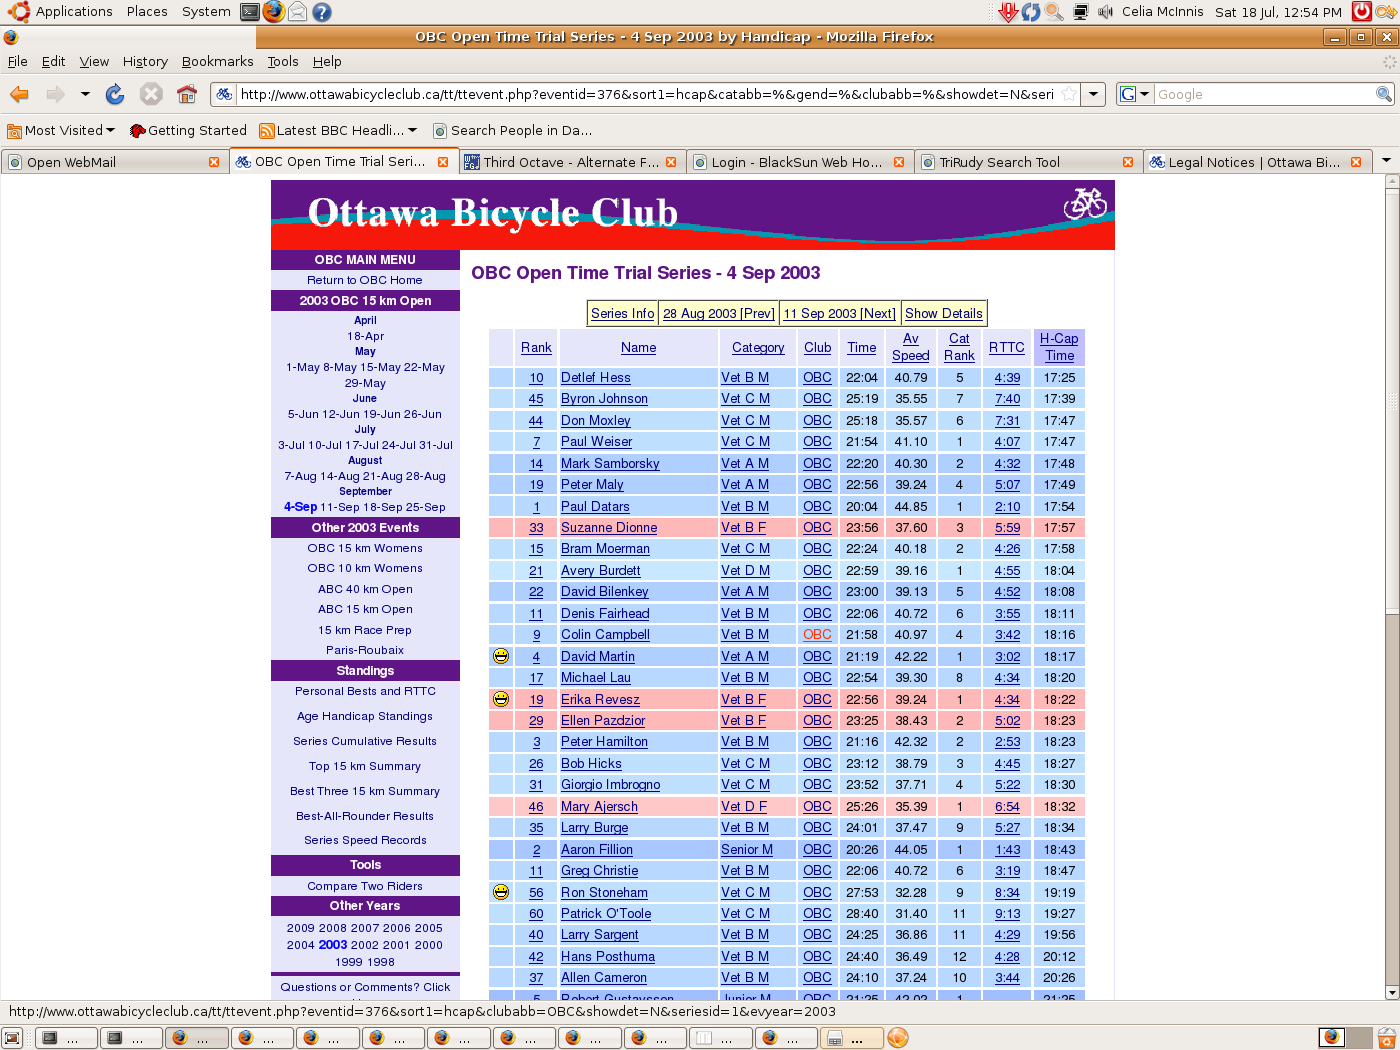Open the back history dropdown arrow
1400x1050 pixels.
[x=85, y=94]
